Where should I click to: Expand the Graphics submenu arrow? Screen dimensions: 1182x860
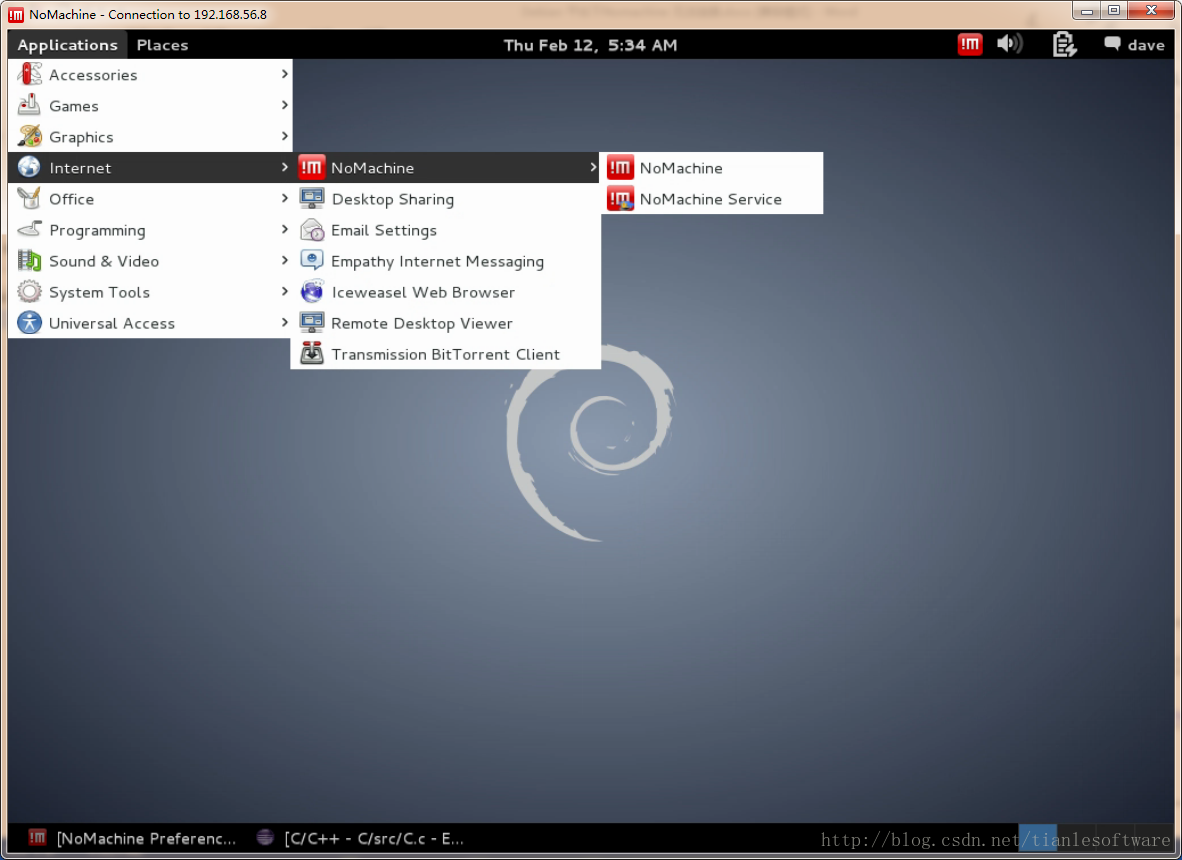284,136
